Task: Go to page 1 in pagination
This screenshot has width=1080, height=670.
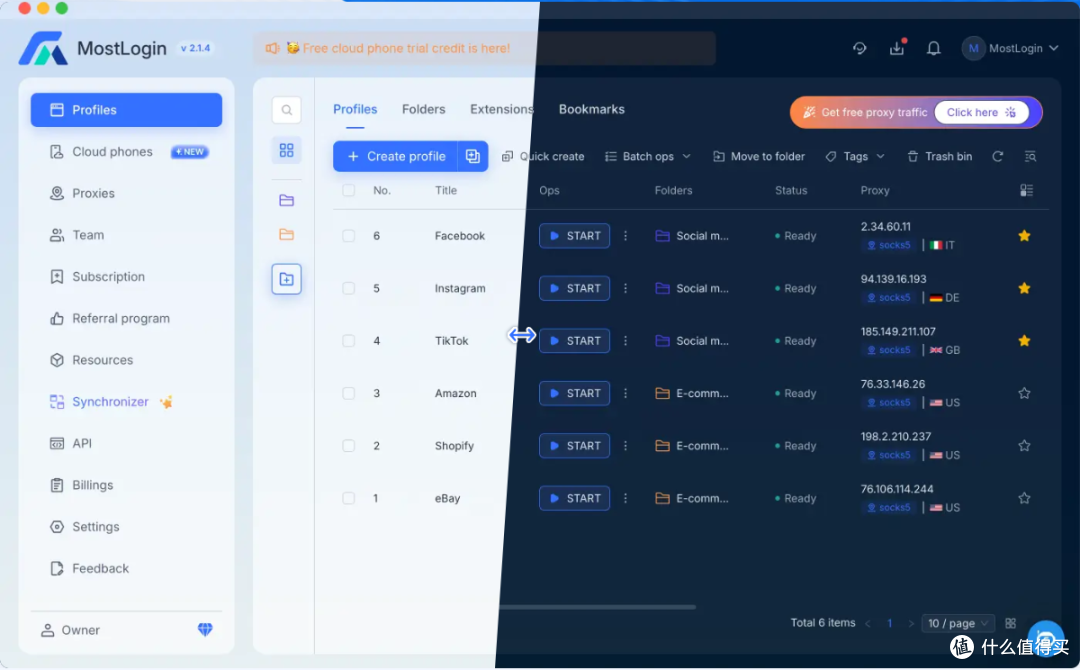Action: click(x=889, y=623)
